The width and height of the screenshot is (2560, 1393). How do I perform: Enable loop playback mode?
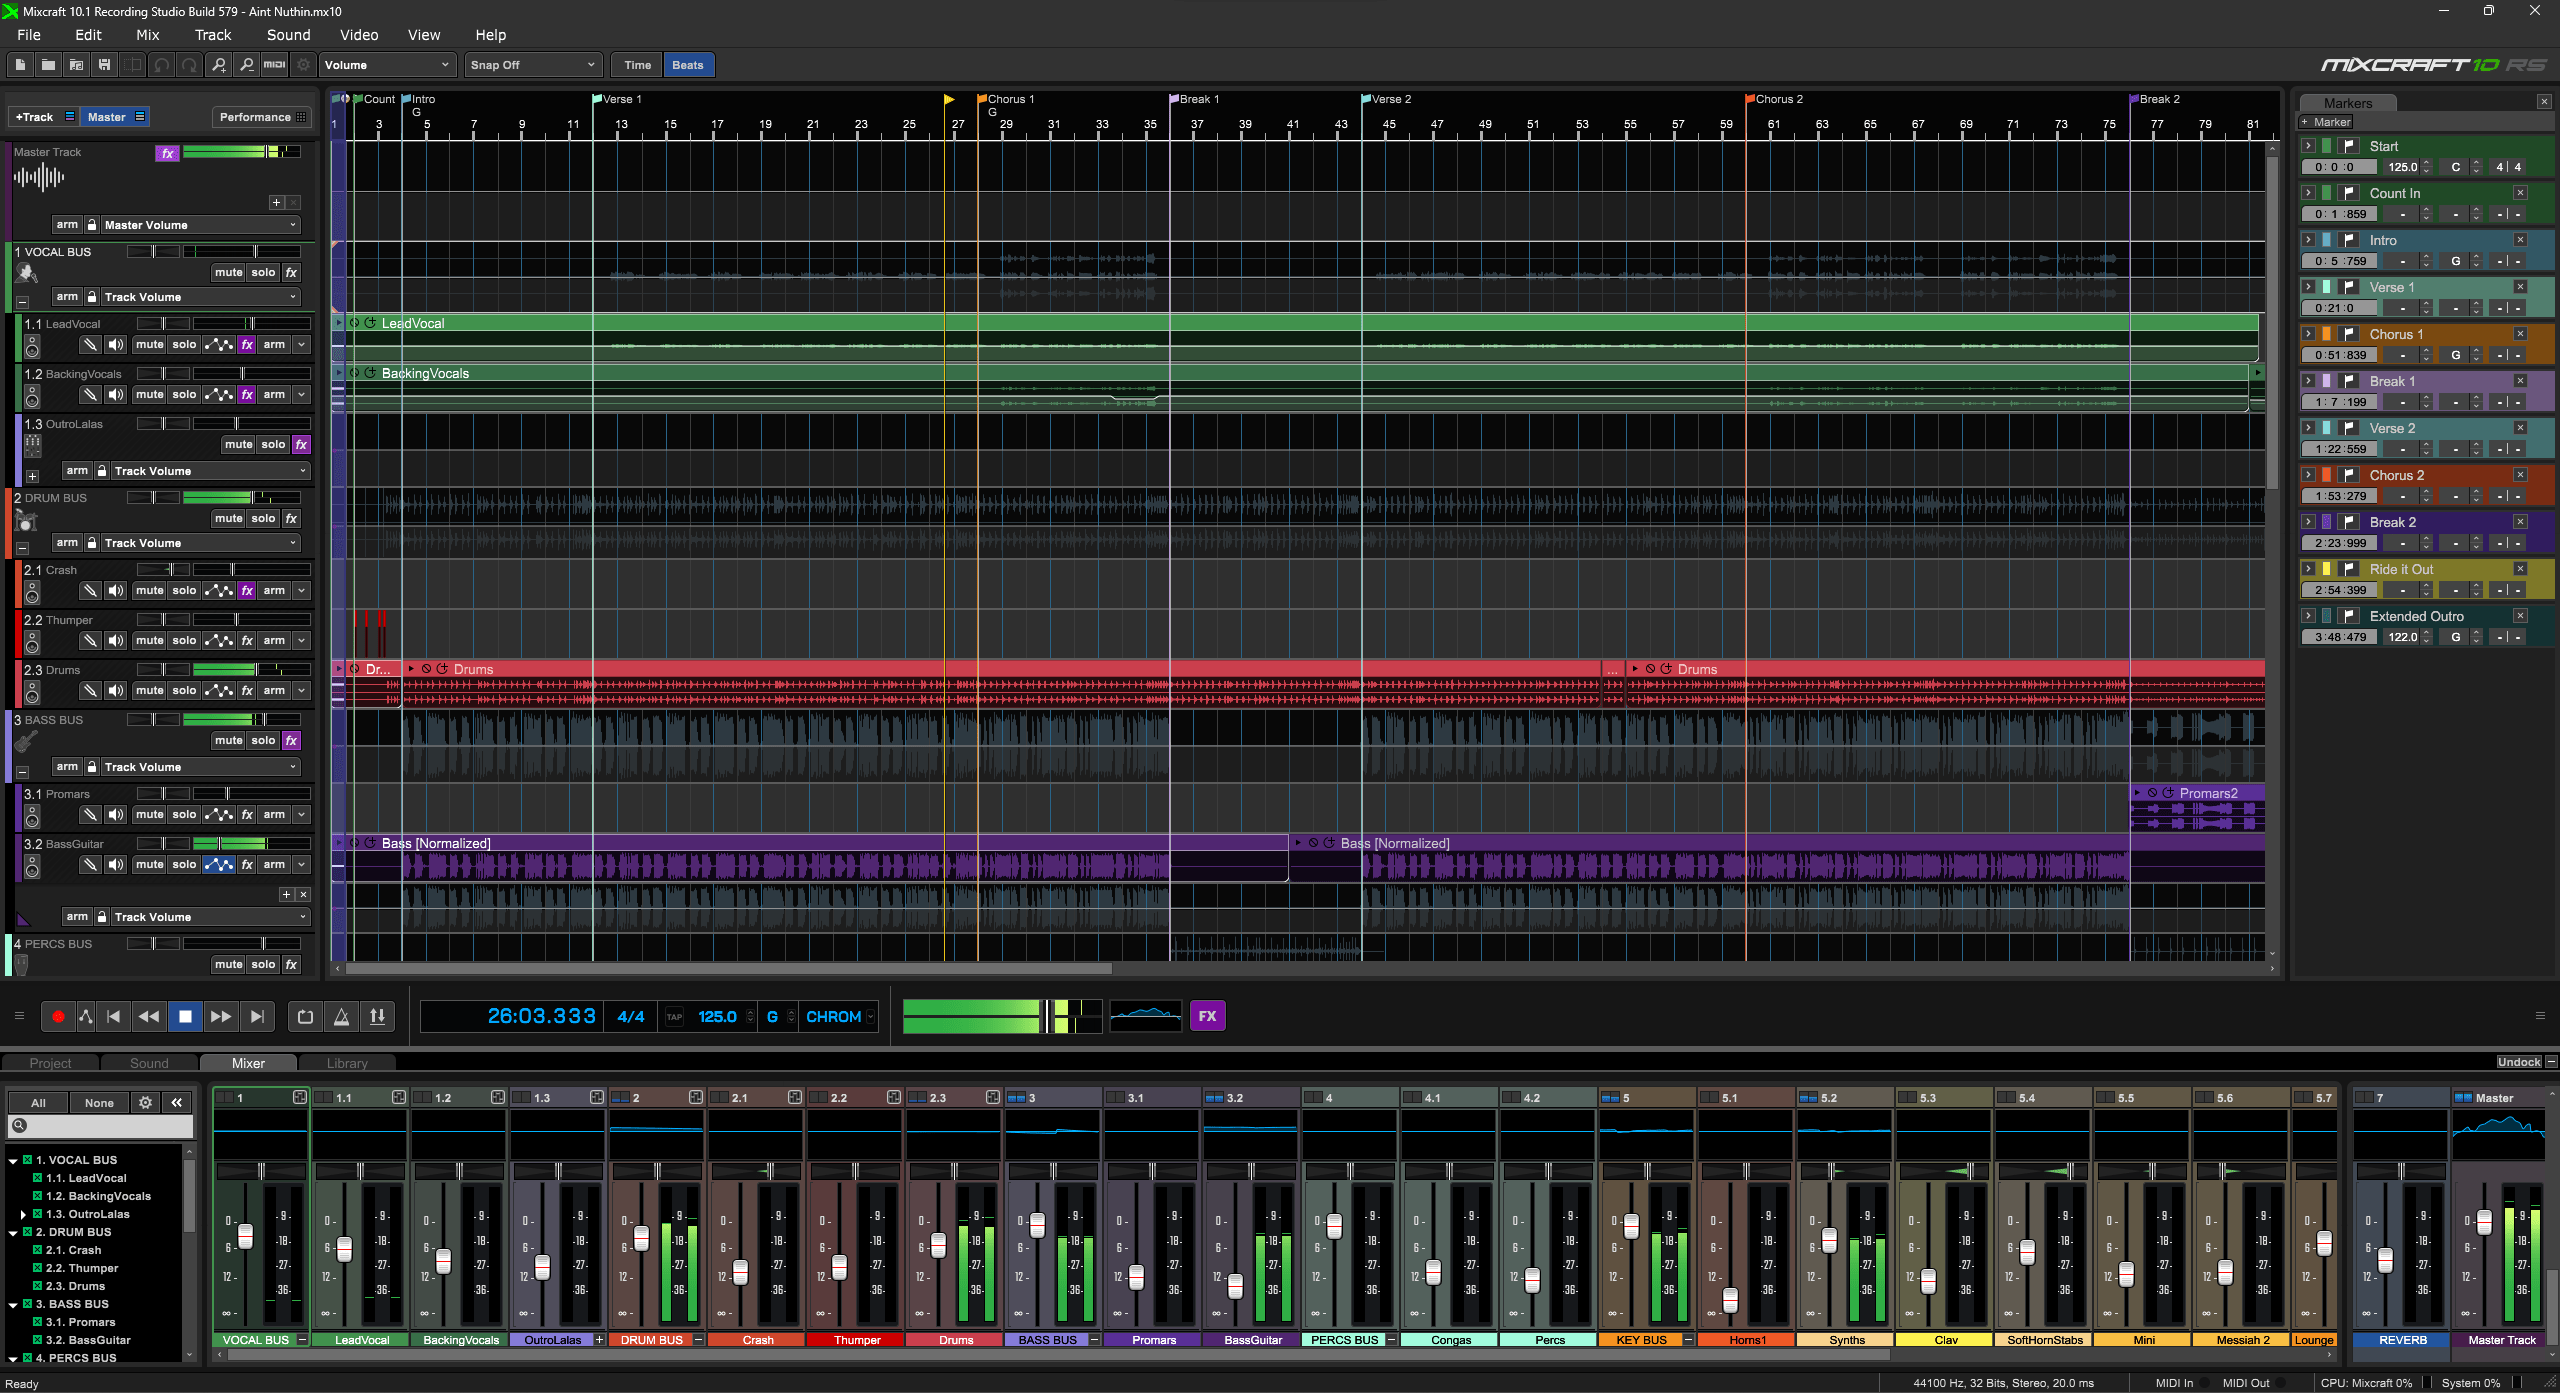[305, 1016]
